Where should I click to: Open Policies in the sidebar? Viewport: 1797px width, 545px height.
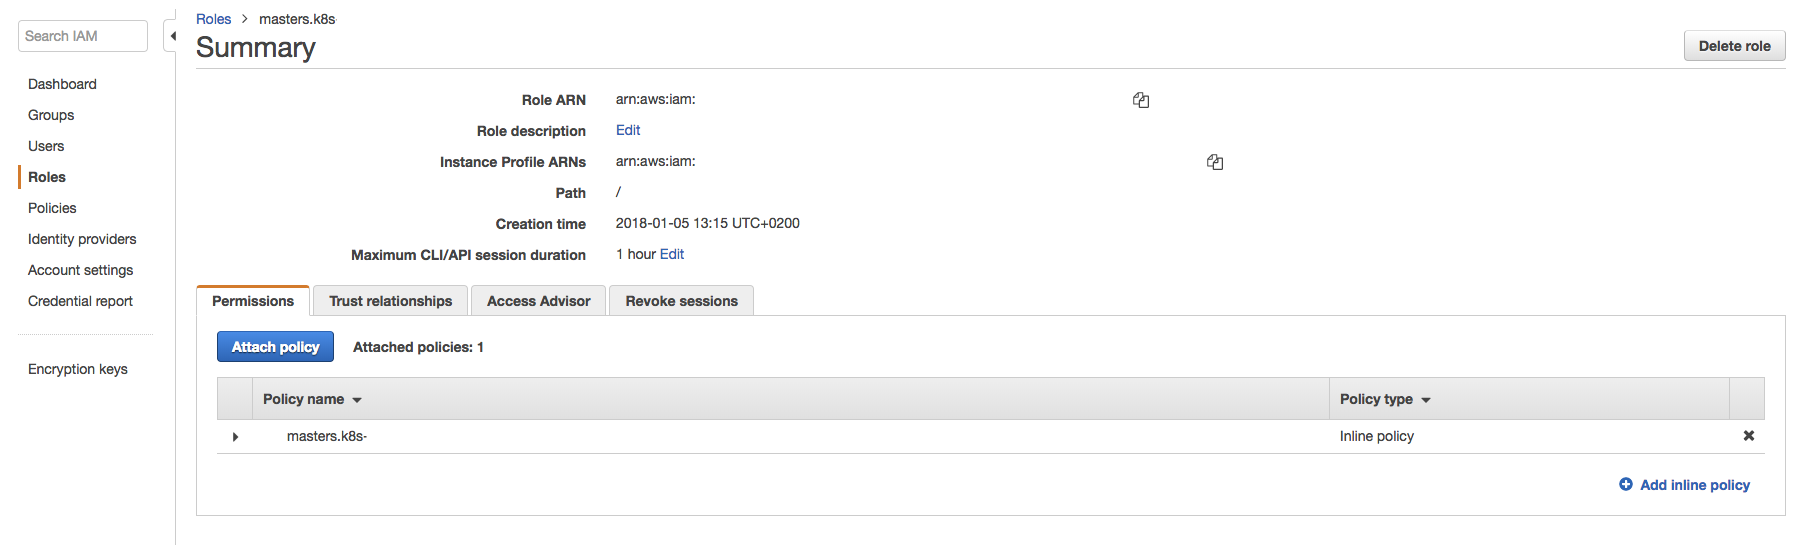tap(52, 208)
